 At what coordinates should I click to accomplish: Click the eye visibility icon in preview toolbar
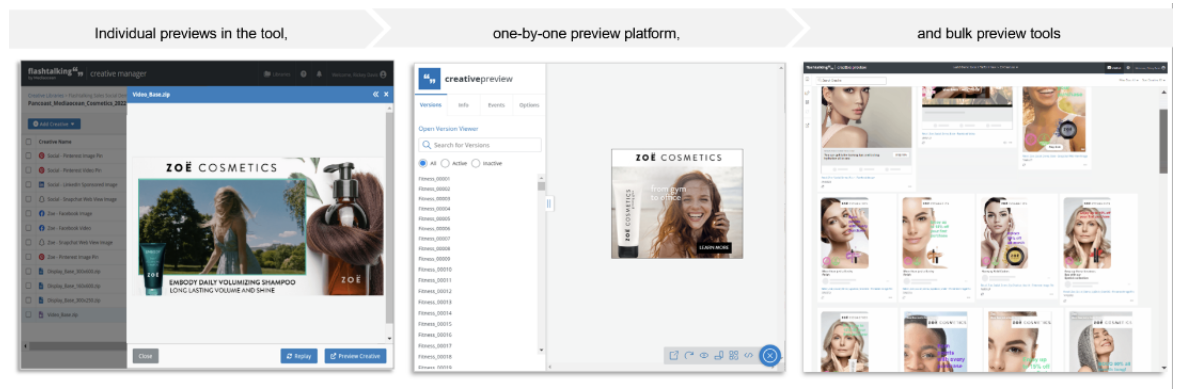(703, 355)
